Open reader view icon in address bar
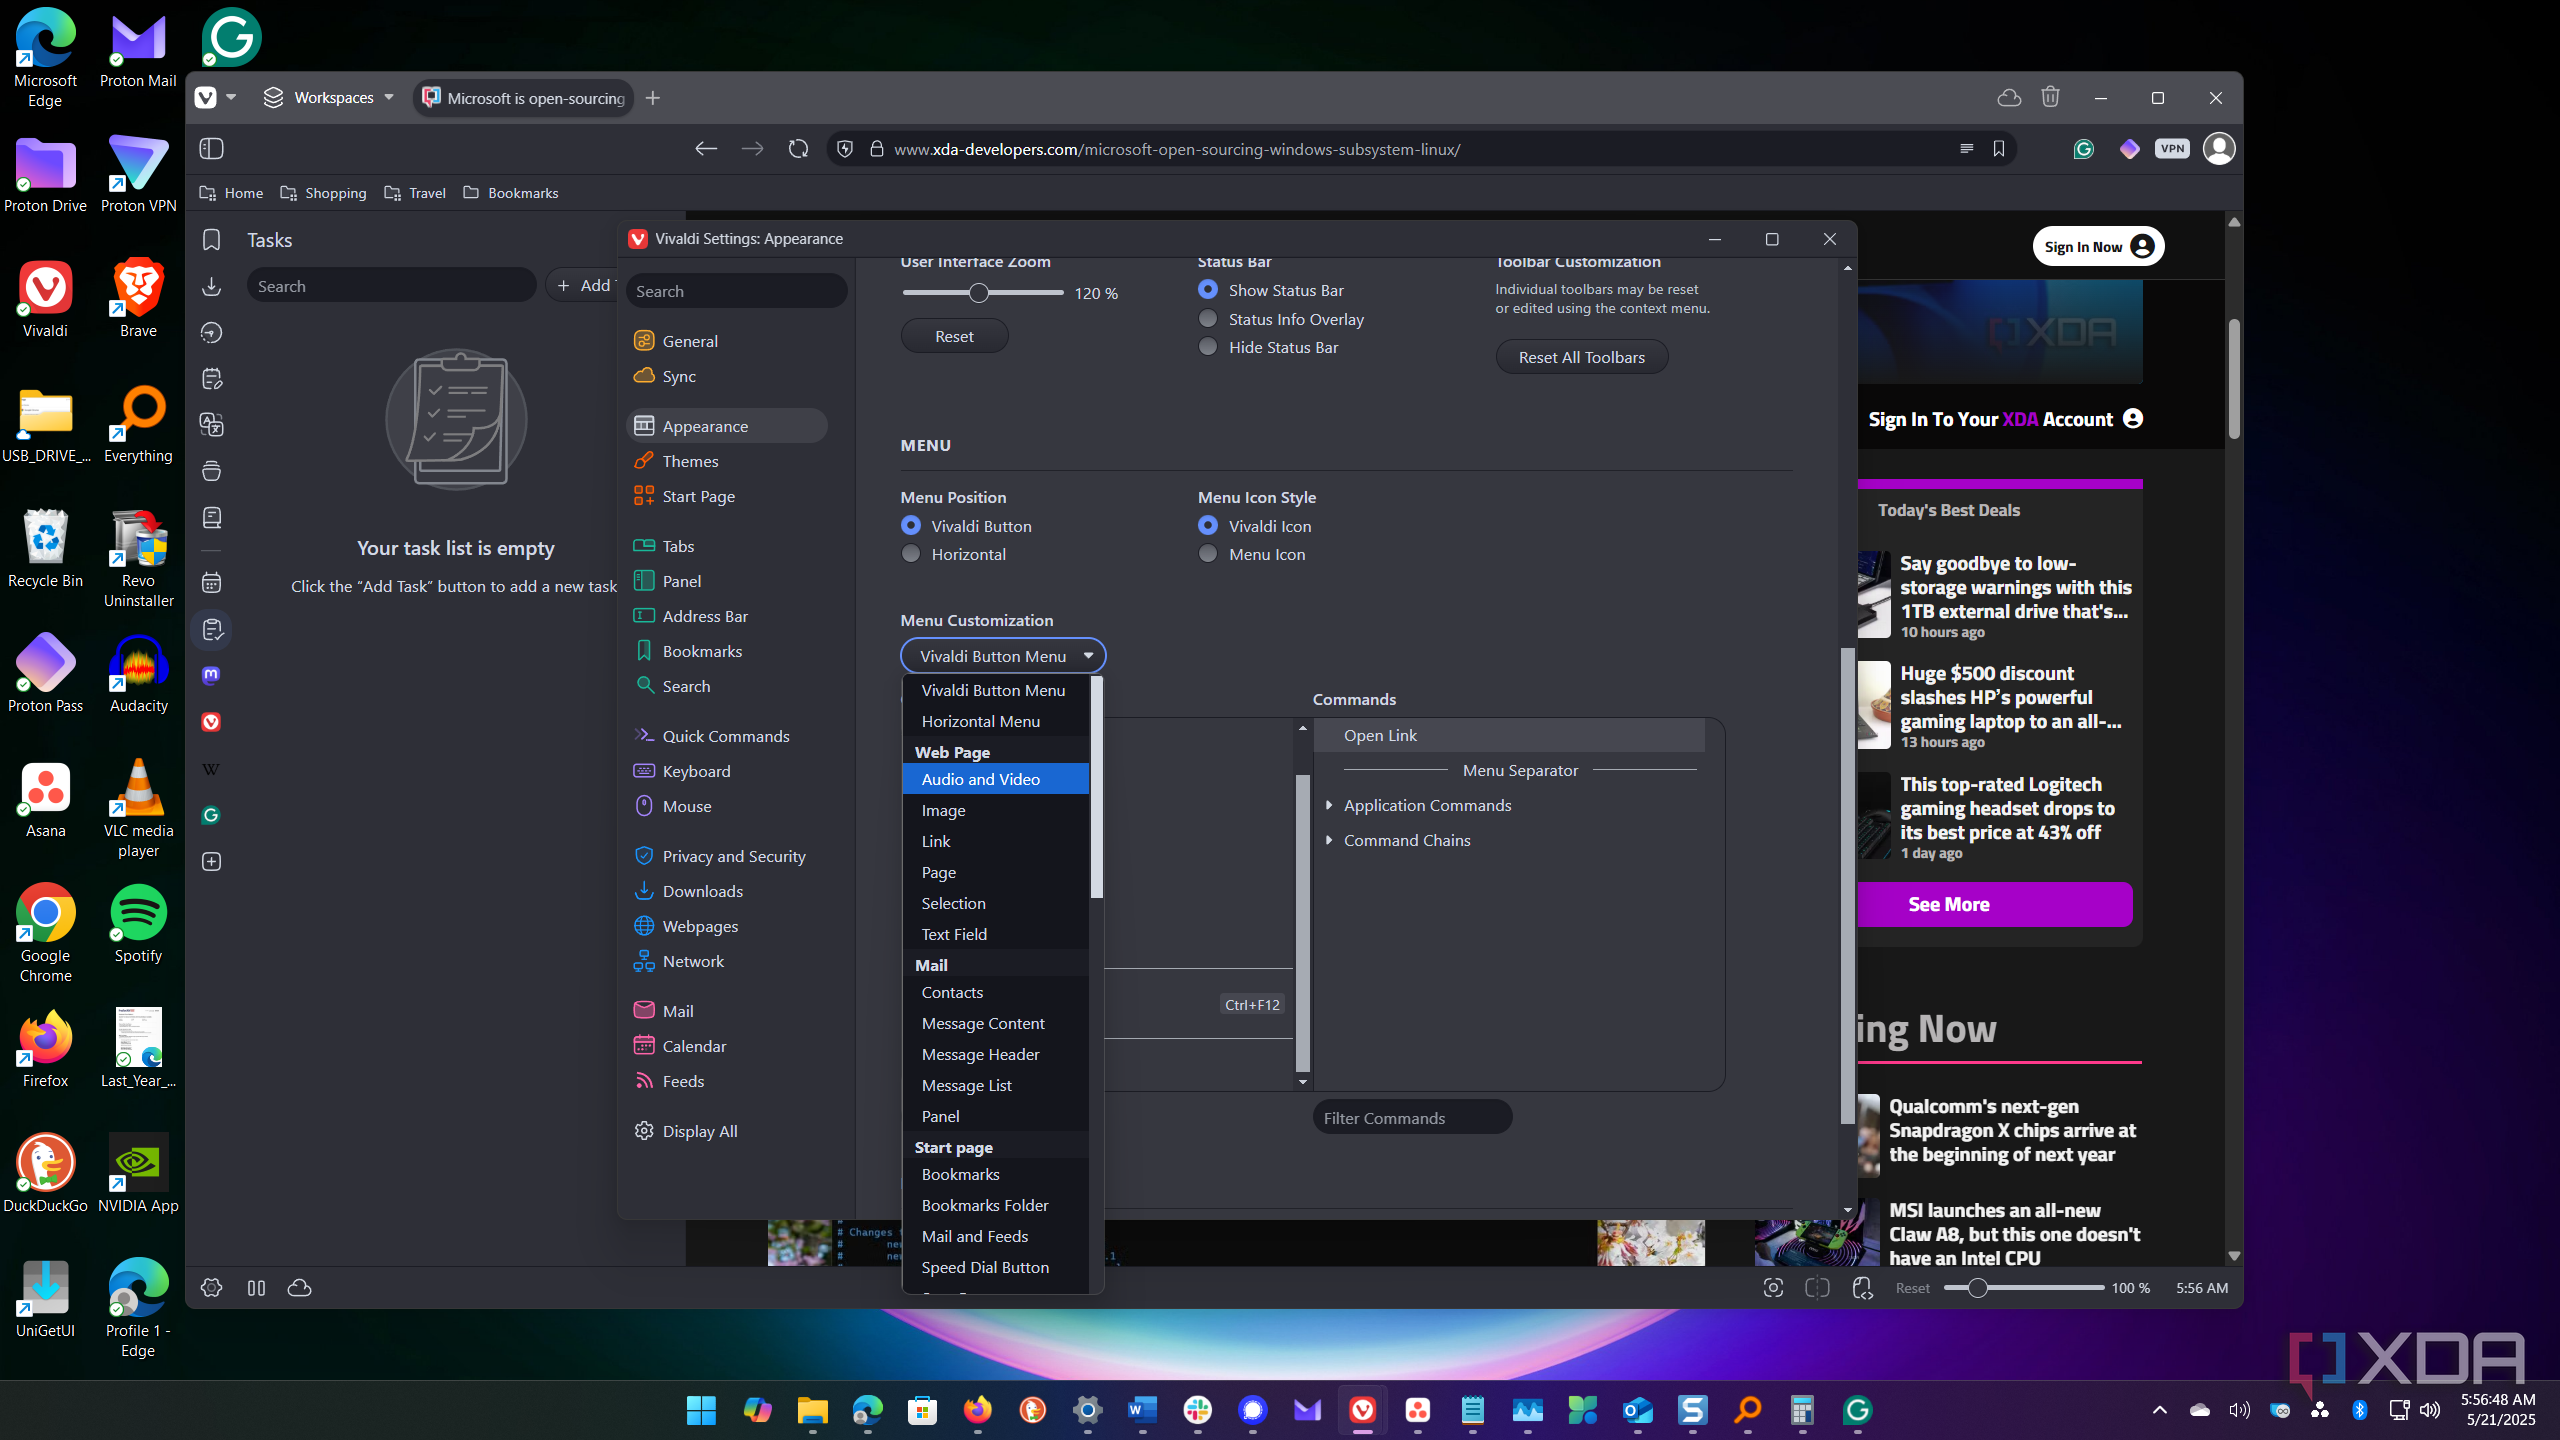Viewport: 2560px width, 1440px height. (1966, 149)
